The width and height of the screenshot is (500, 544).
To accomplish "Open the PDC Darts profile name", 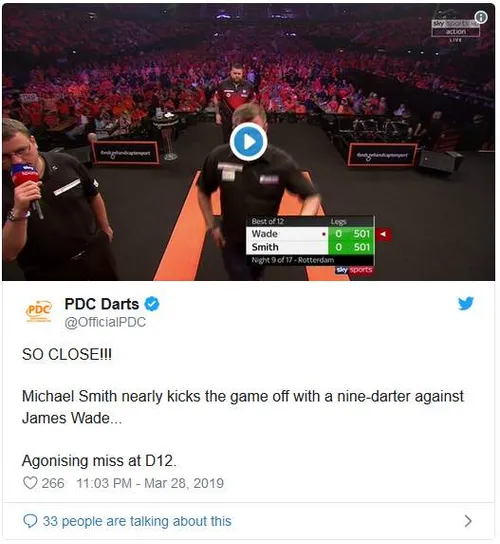I will 102,304.
